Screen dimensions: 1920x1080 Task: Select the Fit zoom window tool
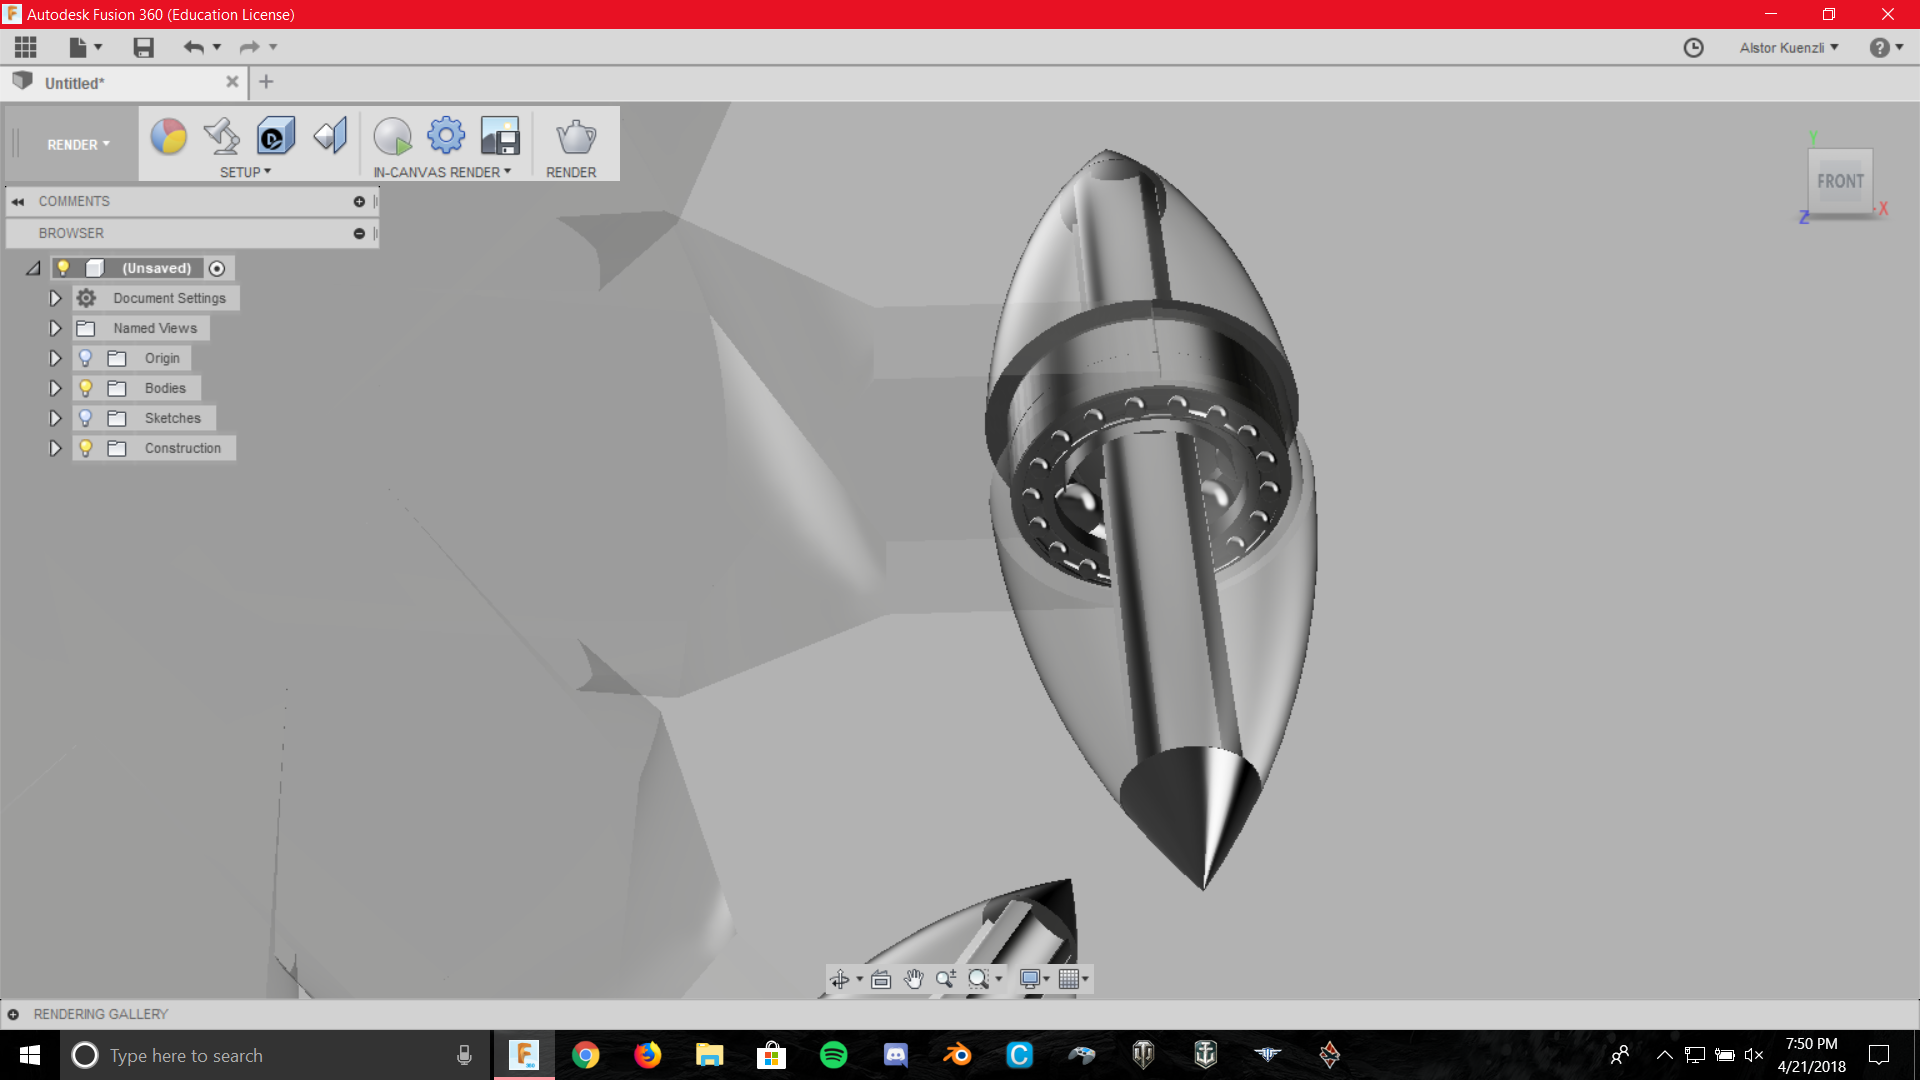pyautogui.click(x=979, y=979)
